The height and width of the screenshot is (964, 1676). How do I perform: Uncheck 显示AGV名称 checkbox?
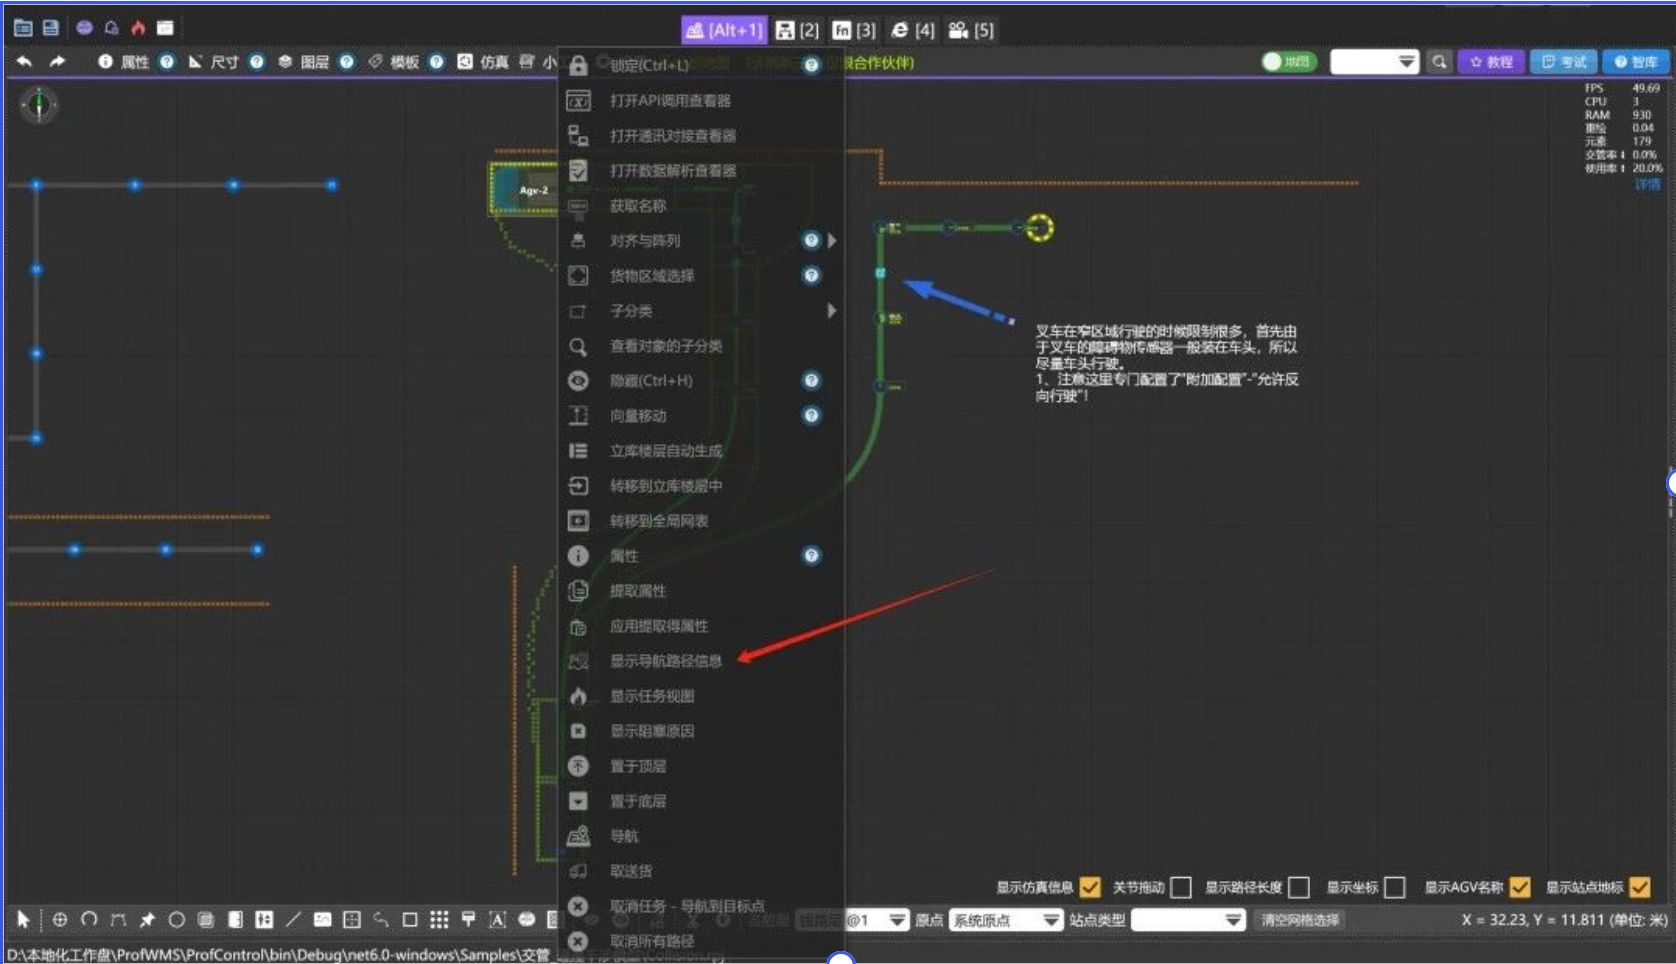1520,887
